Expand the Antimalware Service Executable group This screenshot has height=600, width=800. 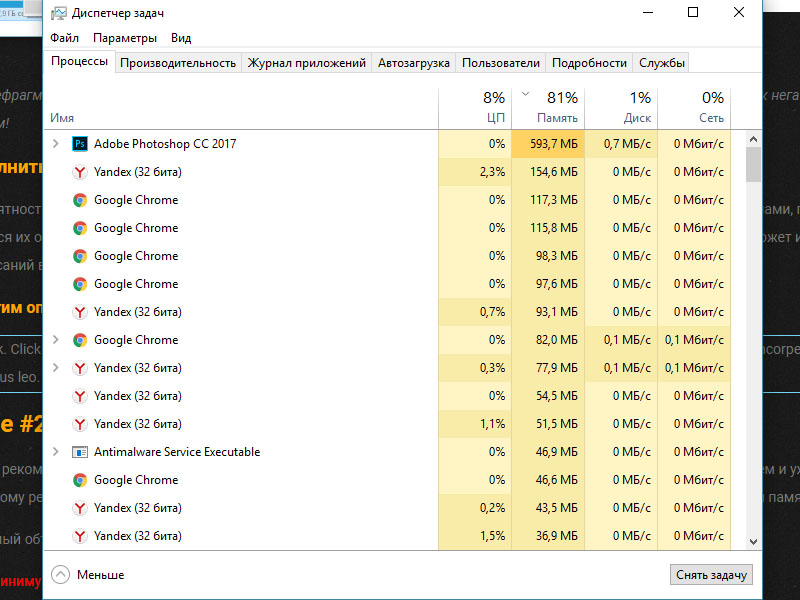click(x=56, y=452)
